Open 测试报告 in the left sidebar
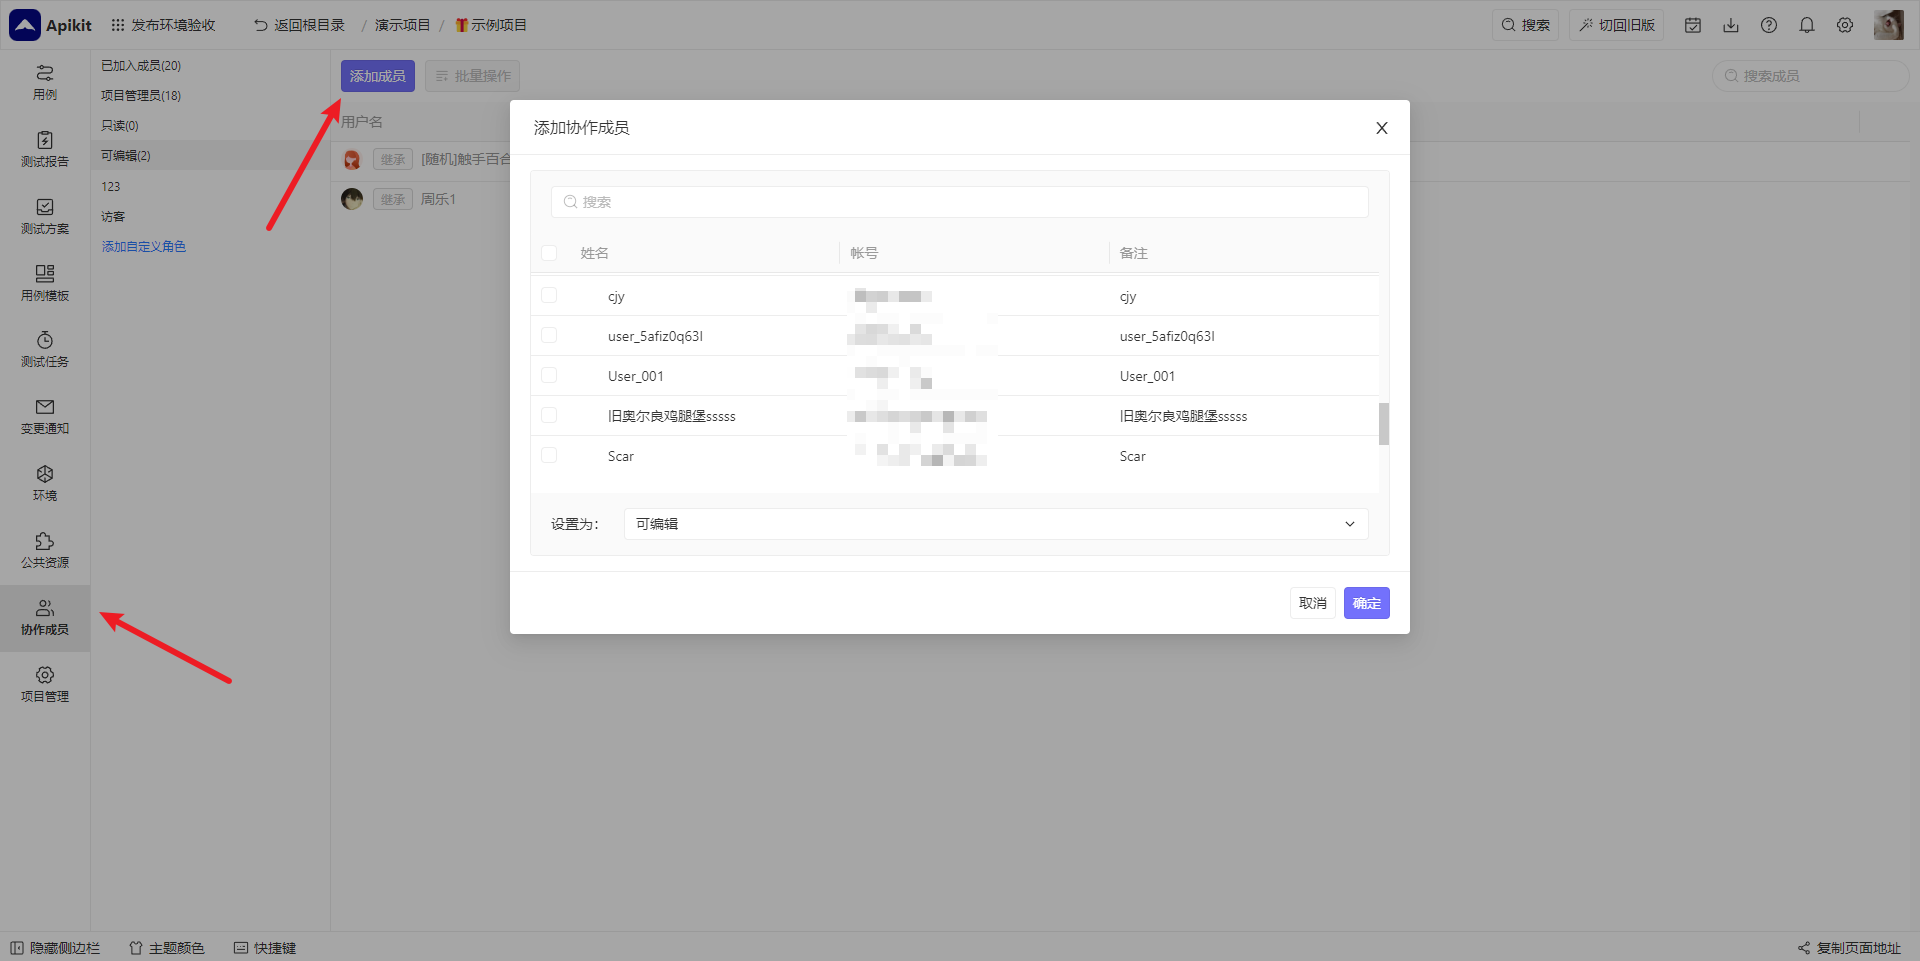This screenshot has width=1920, height=961. pos(45,150)
